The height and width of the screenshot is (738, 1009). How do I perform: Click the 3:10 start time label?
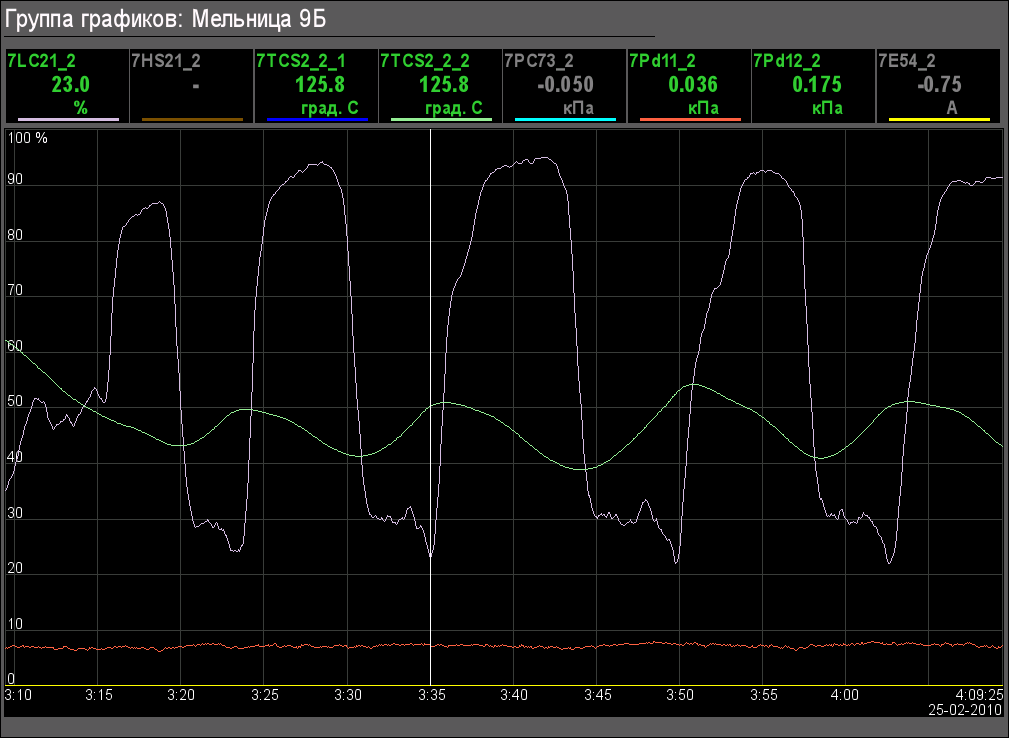pyautogui.click(x=17, y=692)
